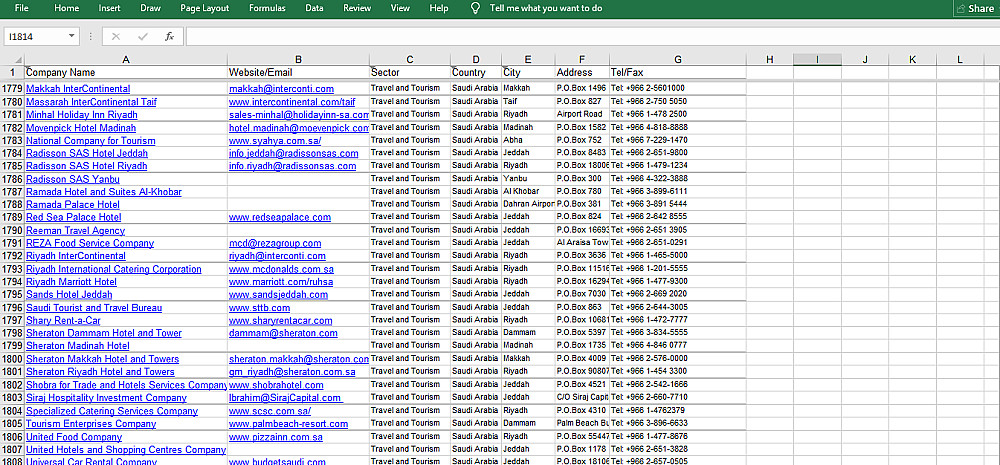Expand the Name Box dropdown arrow
This screenshot has height=465, width=1000.
coord(72,36)
